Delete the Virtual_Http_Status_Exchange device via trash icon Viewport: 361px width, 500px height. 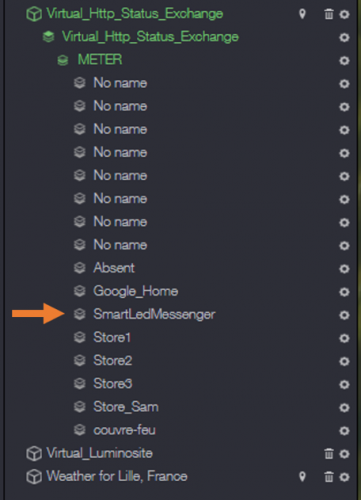coord(329,14)
